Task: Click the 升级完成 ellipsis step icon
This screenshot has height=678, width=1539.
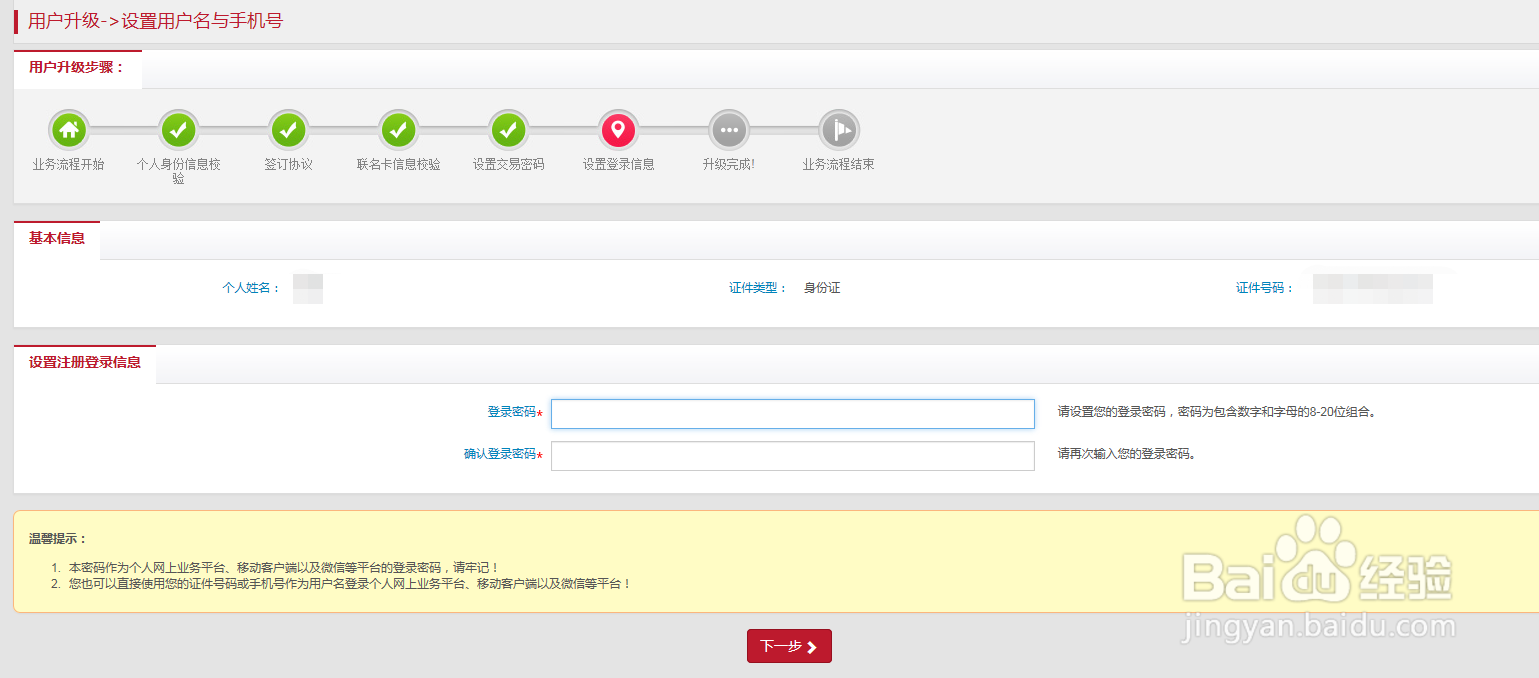Action: coord(728,129)
